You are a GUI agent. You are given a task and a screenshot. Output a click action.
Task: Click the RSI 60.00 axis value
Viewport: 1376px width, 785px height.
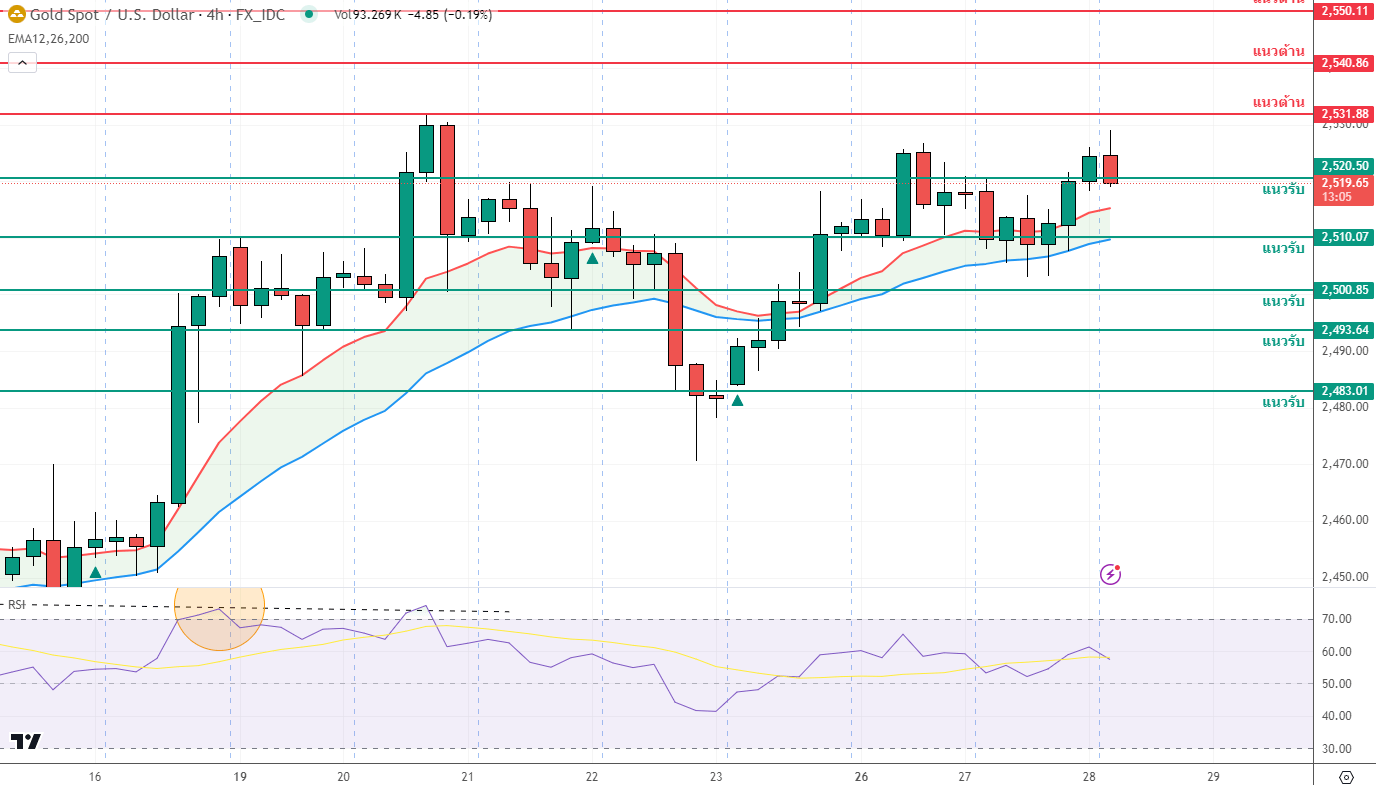click(1337, 652)
